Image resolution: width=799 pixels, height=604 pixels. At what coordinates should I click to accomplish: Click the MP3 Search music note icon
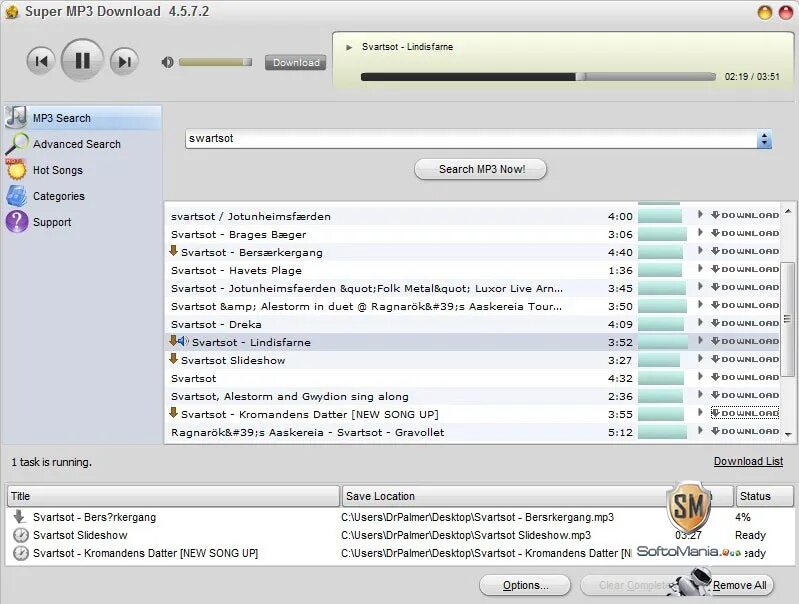16,117
